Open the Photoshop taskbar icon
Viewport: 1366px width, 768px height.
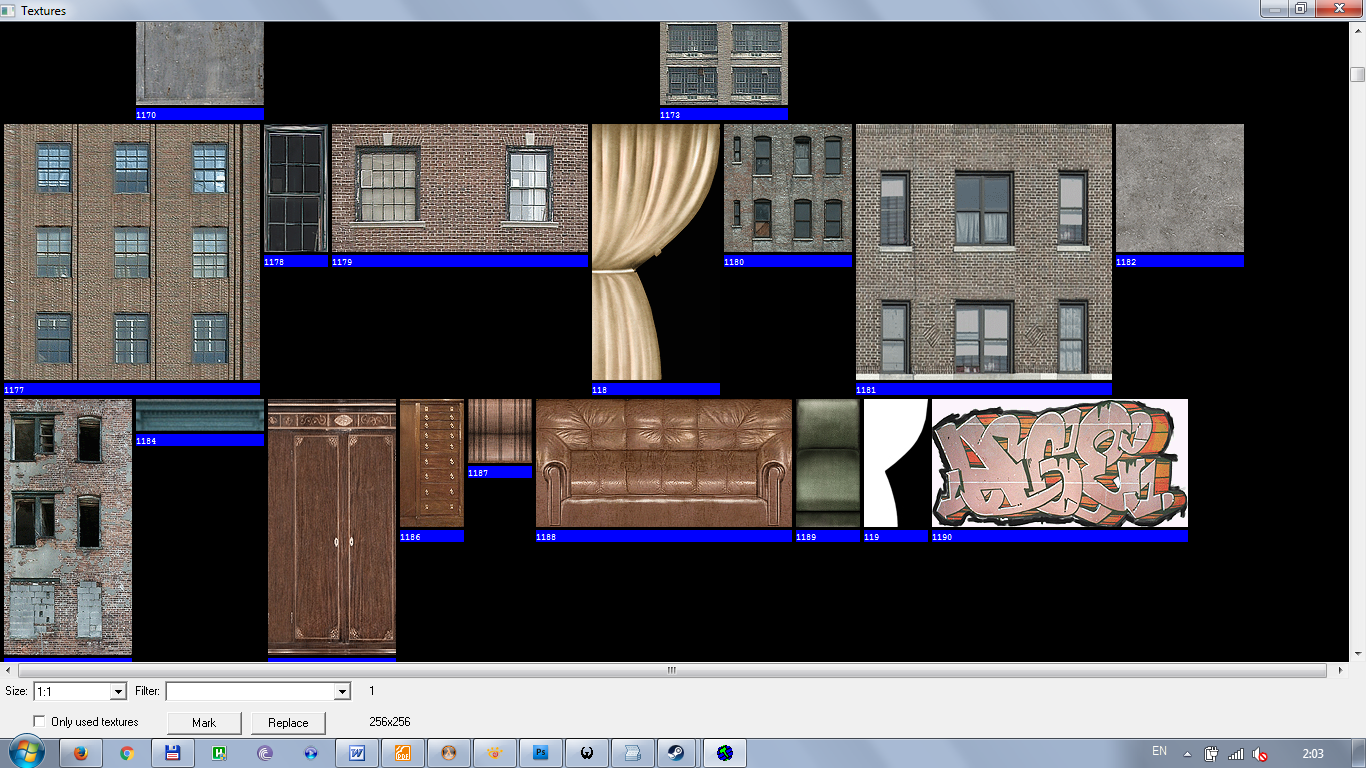click(x=541, y=753)
